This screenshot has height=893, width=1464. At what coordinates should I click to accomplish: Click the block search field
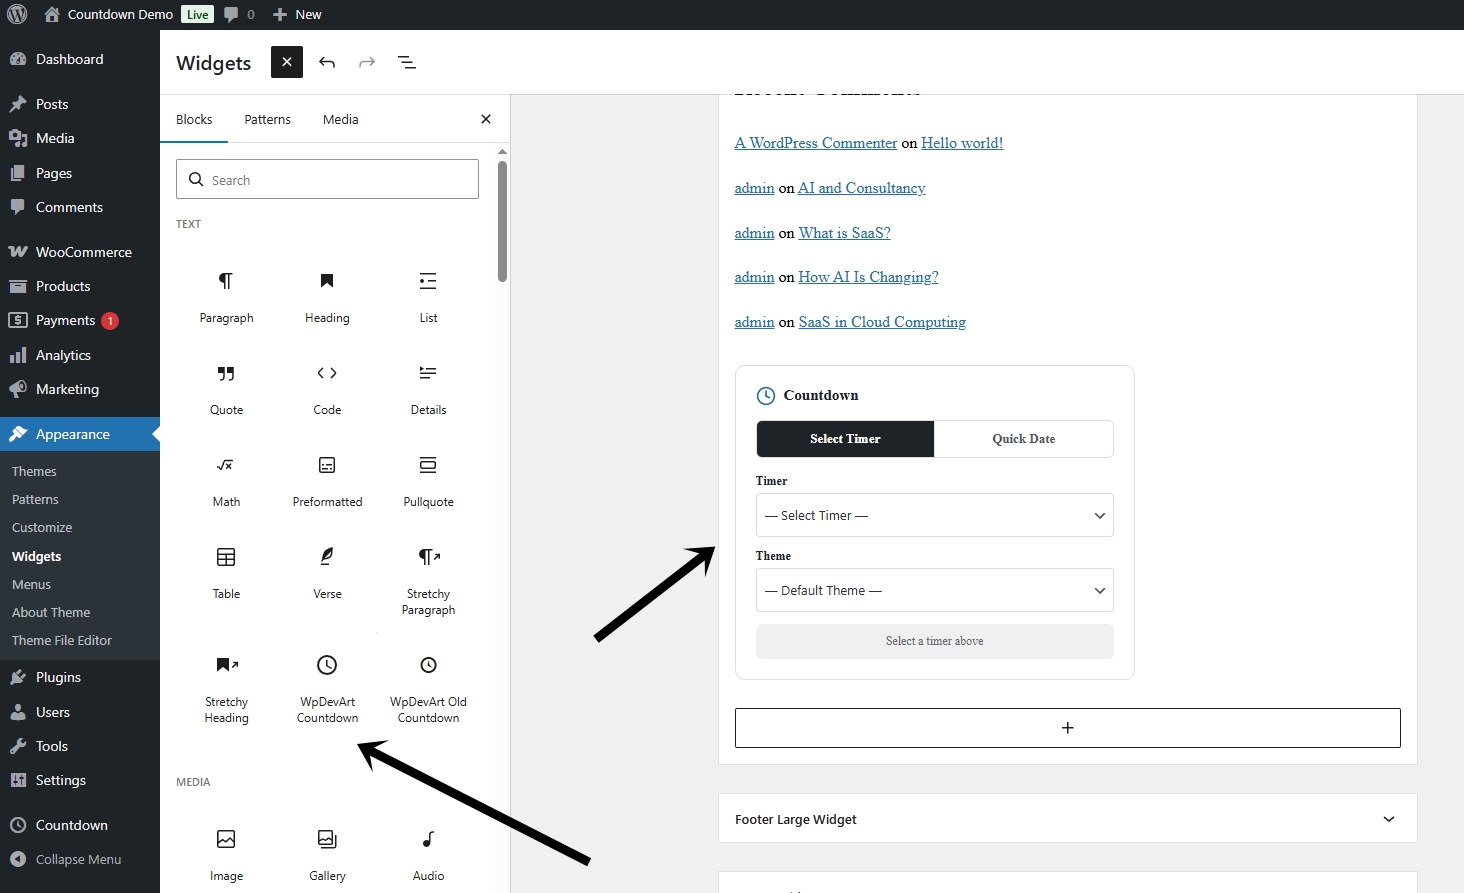(327, 180)
